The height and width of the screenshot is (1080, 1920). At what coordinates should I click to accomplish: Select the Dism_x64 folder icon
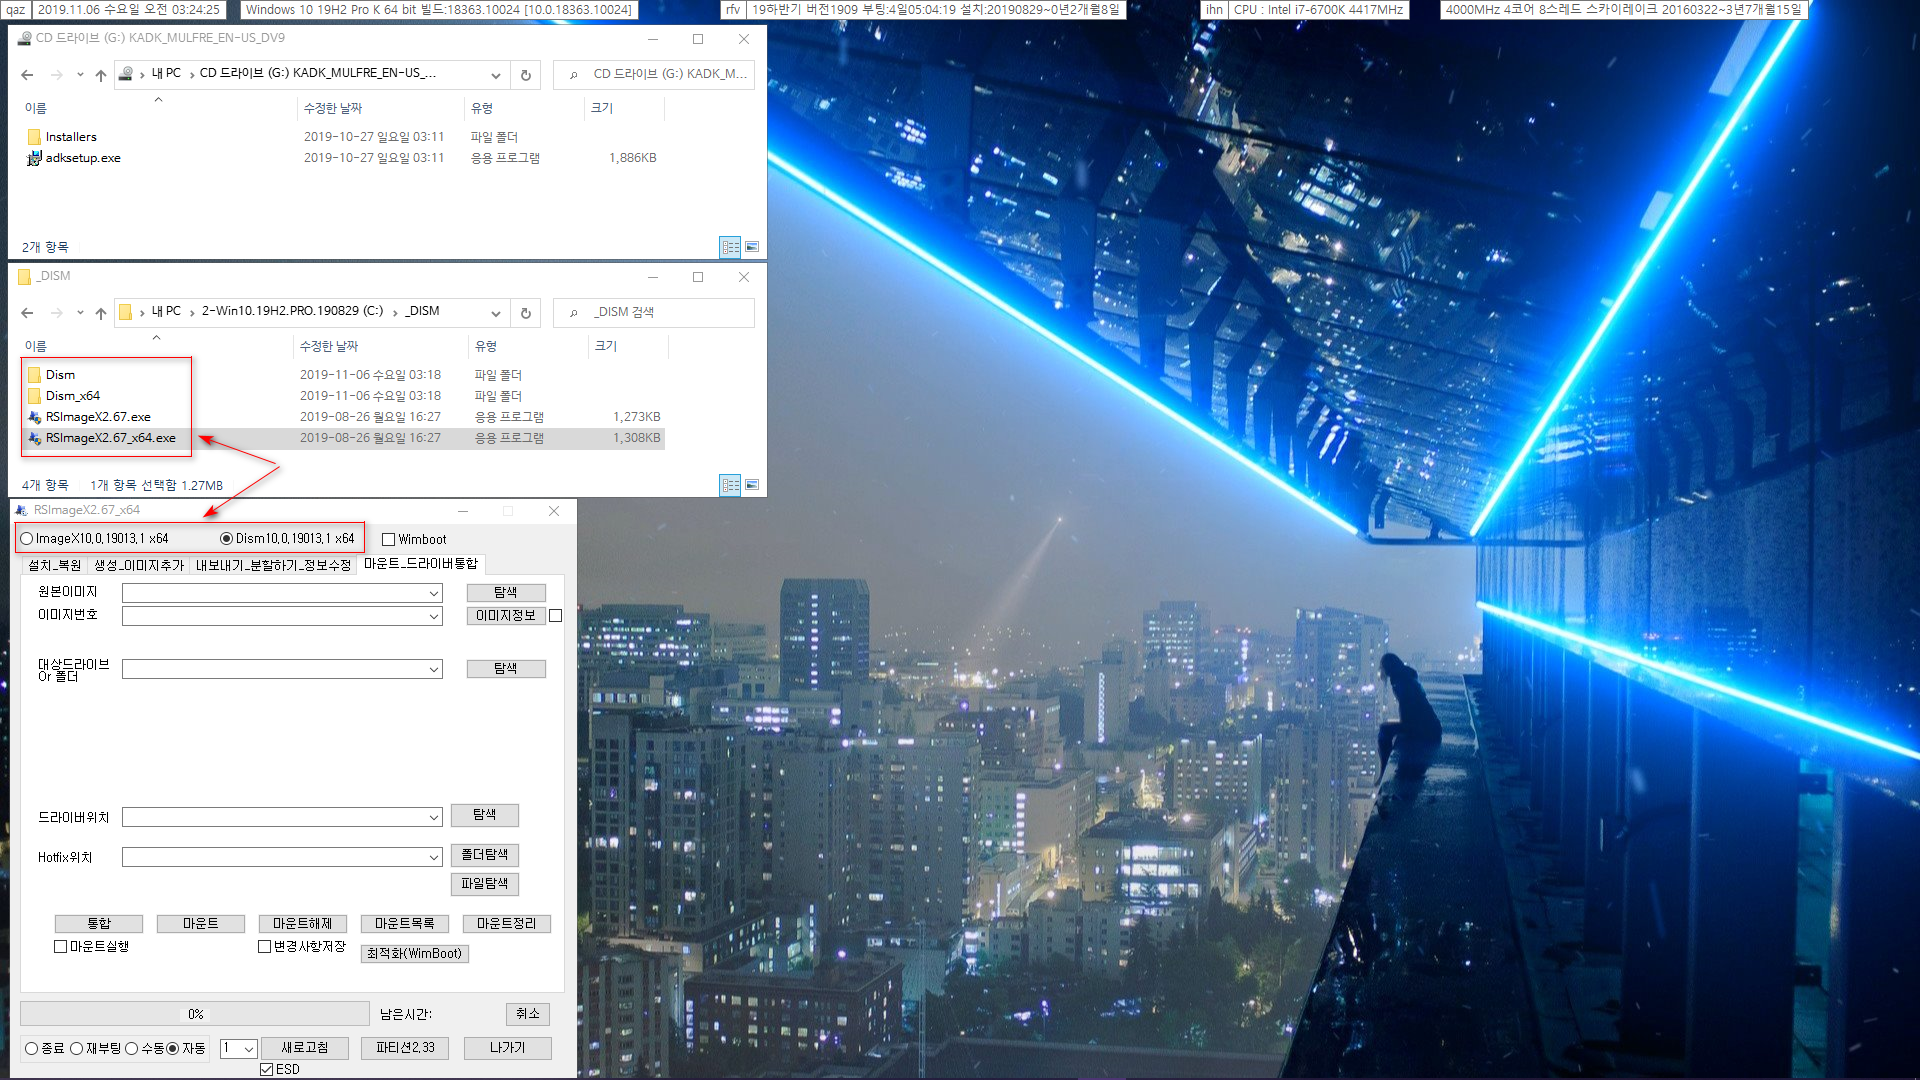[34, 396]
